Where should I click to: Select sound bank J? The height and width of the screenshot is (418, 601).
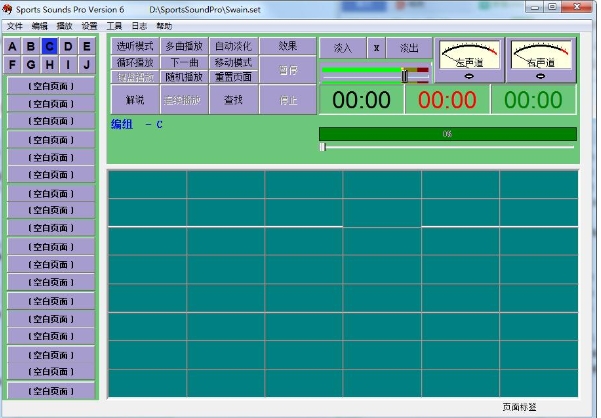click(87, 64)
